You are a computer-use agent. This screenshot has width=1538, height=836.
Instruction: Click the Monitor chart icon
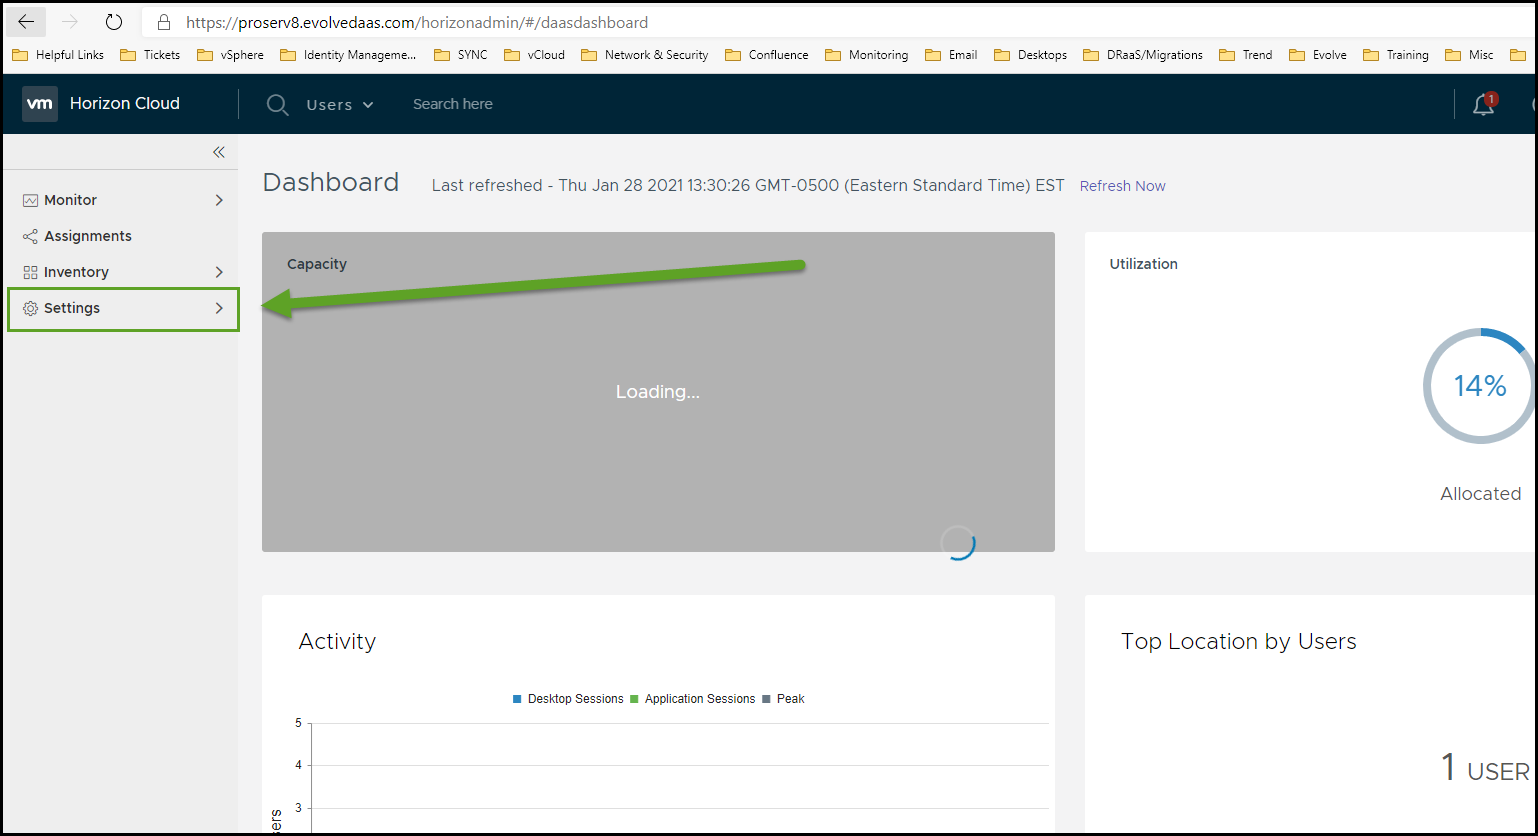30,200
